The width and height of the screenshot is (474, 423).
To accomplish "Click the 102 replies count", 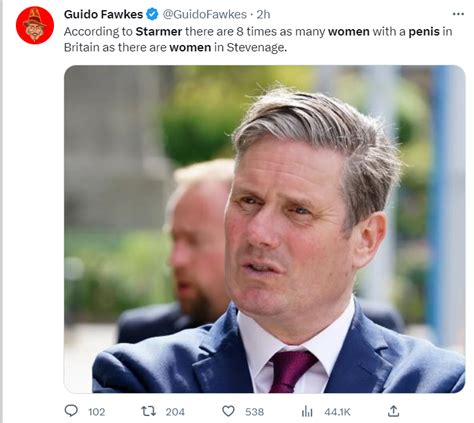I will pos(97,412).
